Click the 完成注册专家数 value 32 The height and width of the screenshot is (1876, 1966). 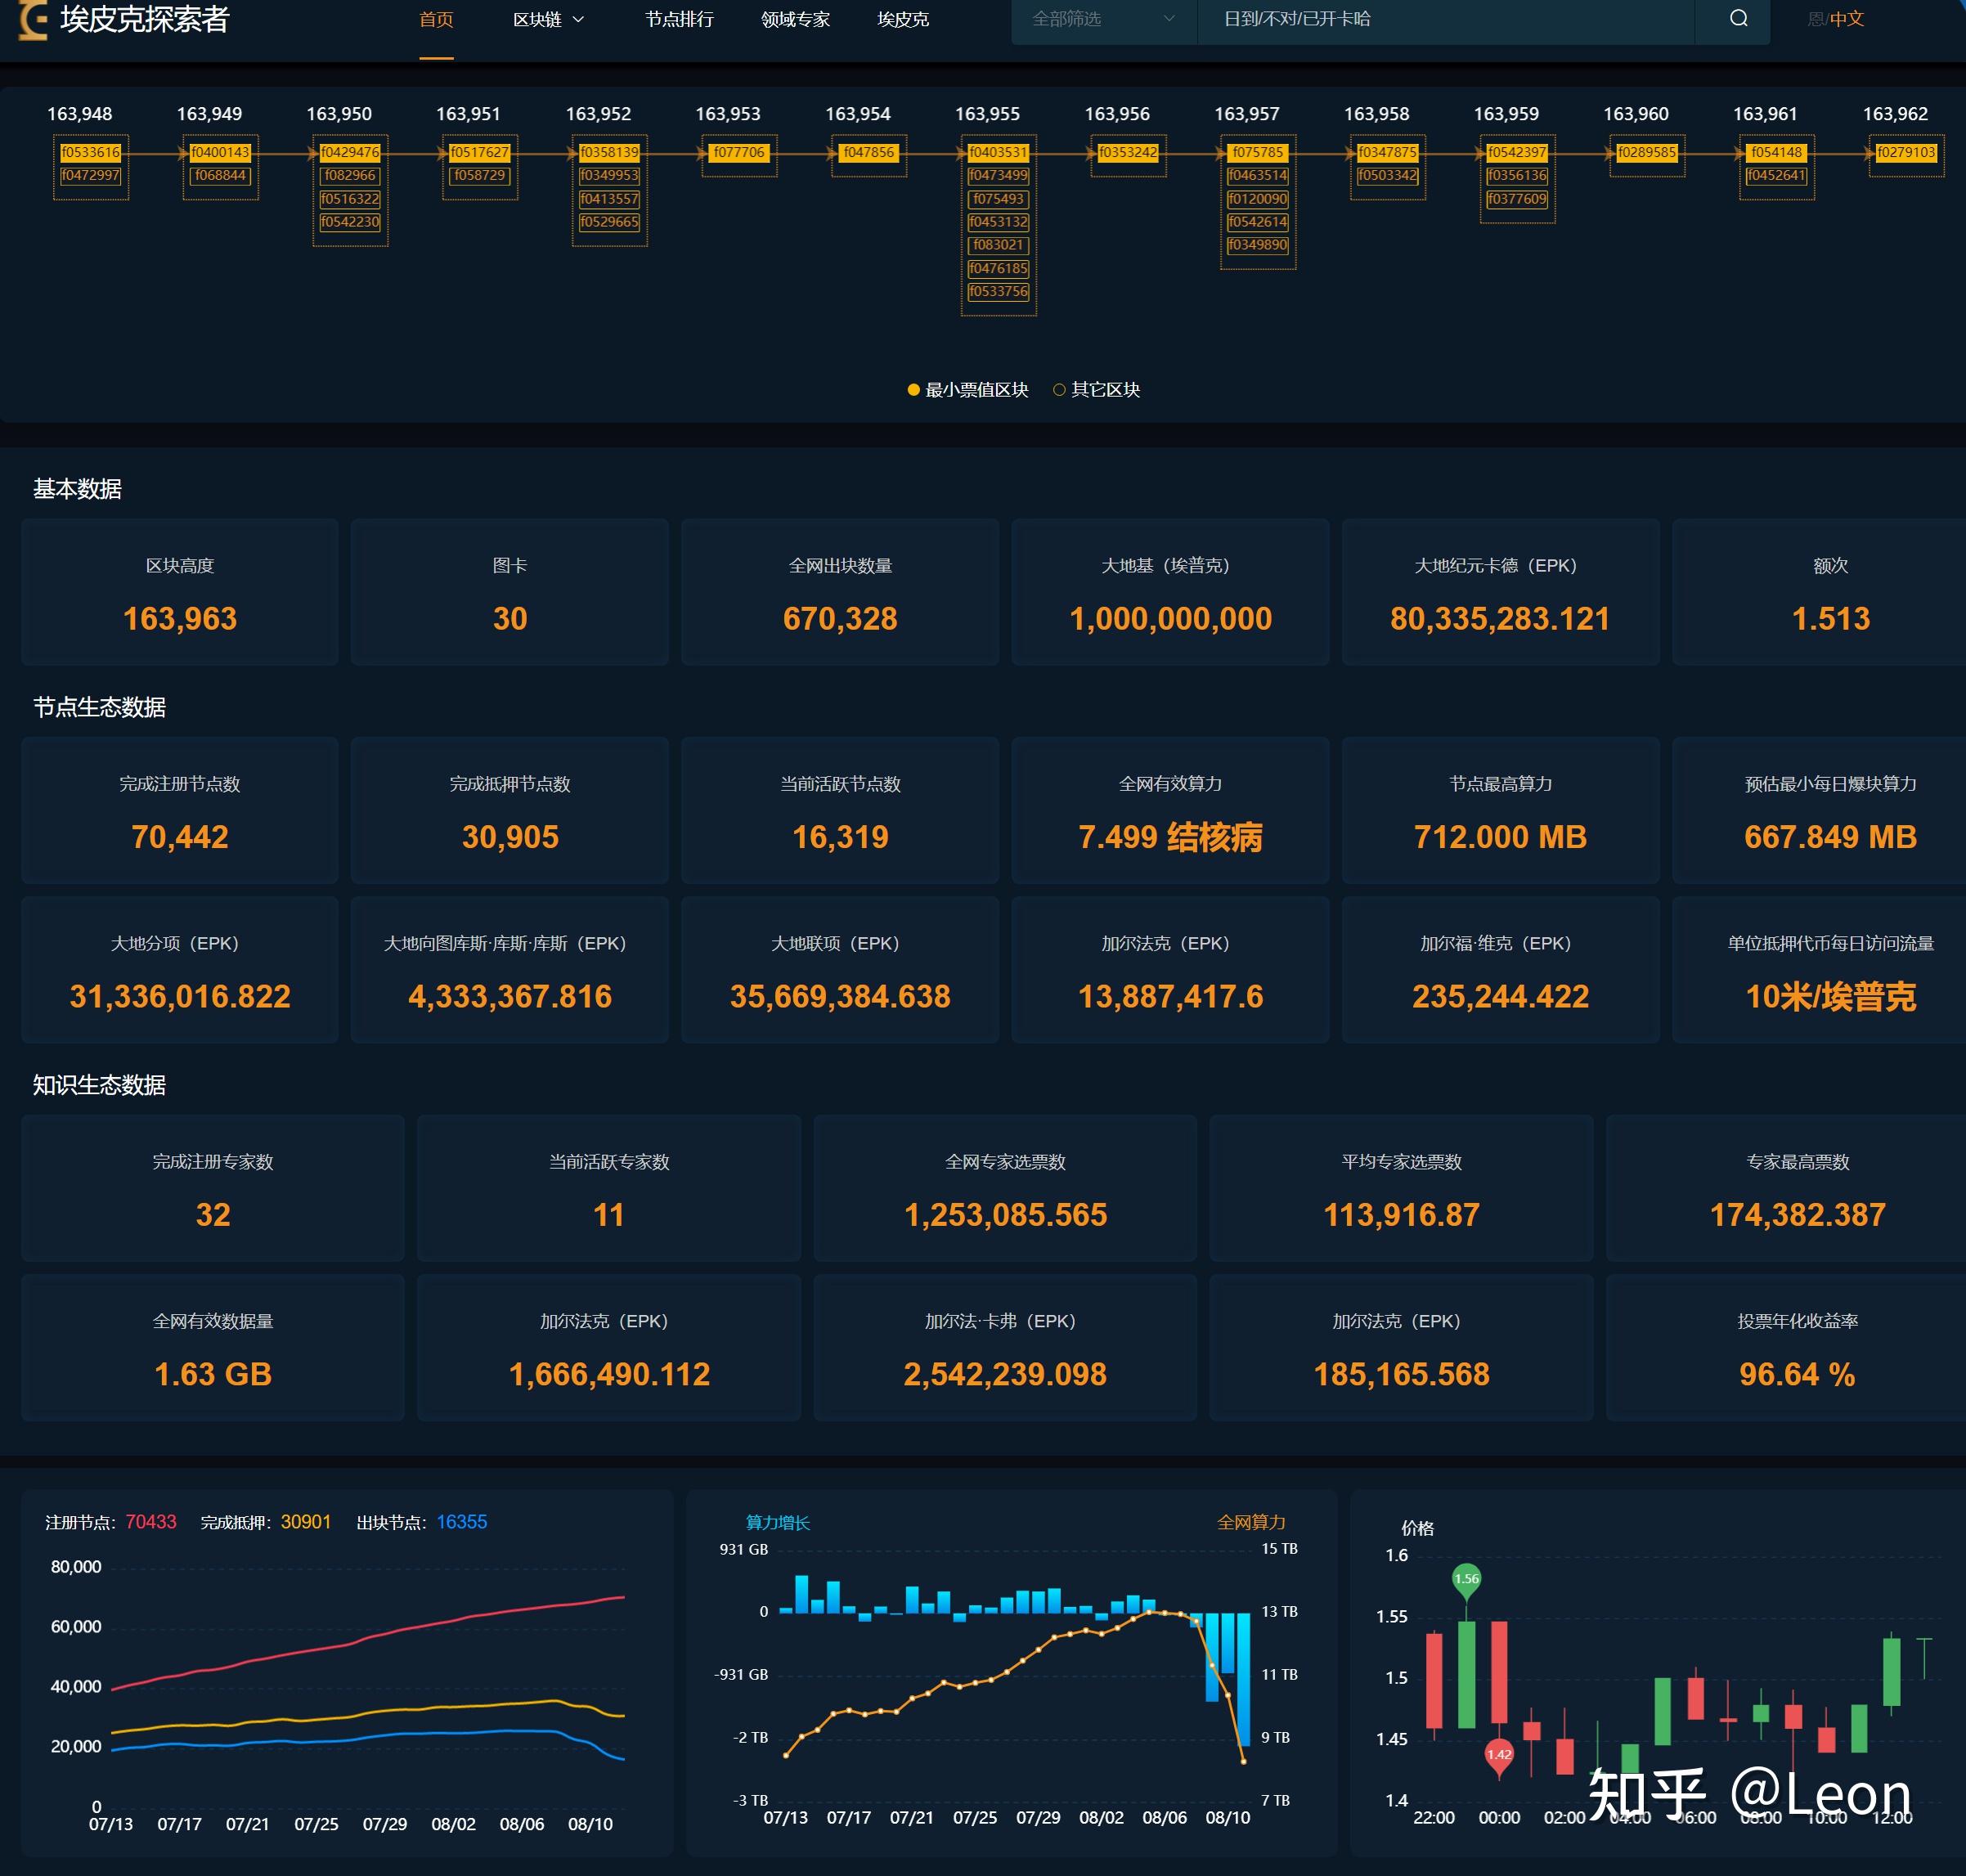tap(213, 1215)
